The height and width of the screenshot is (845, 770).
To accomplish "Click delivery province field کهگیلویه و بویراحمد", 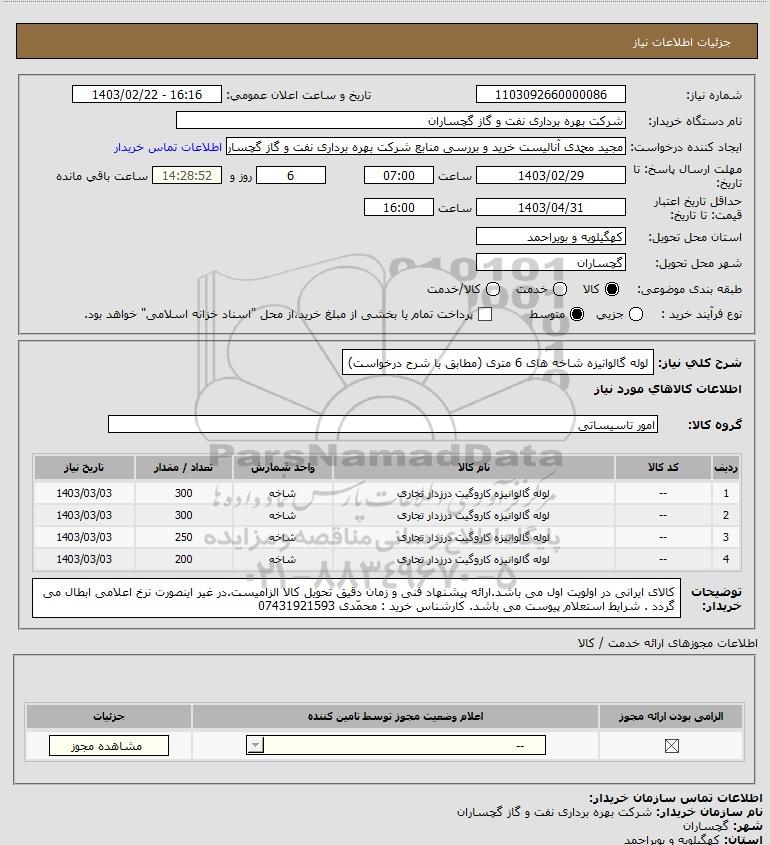I will pyautogui.click(x=551, y=237).
